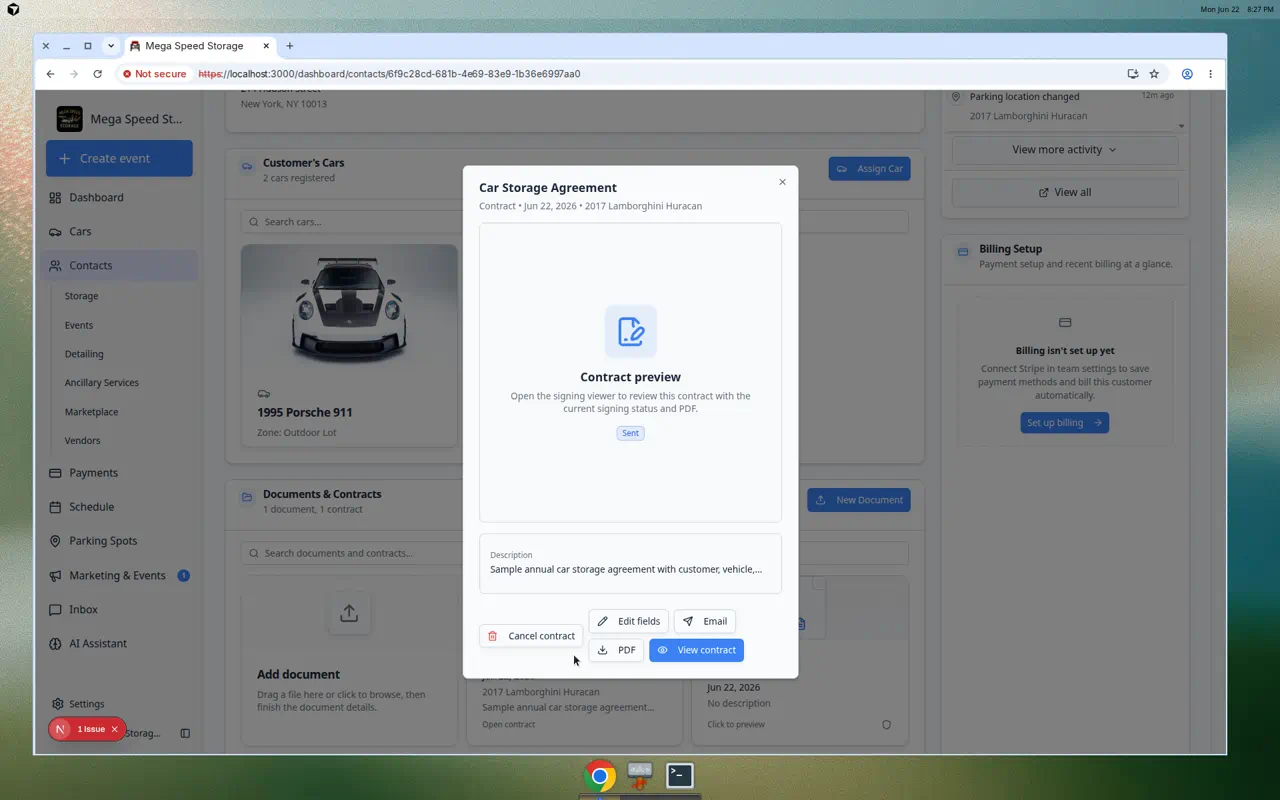This screenshot has width=1280, height=800.
Task: Dismiss the 1 Issue badge
Action: [114, 729]
